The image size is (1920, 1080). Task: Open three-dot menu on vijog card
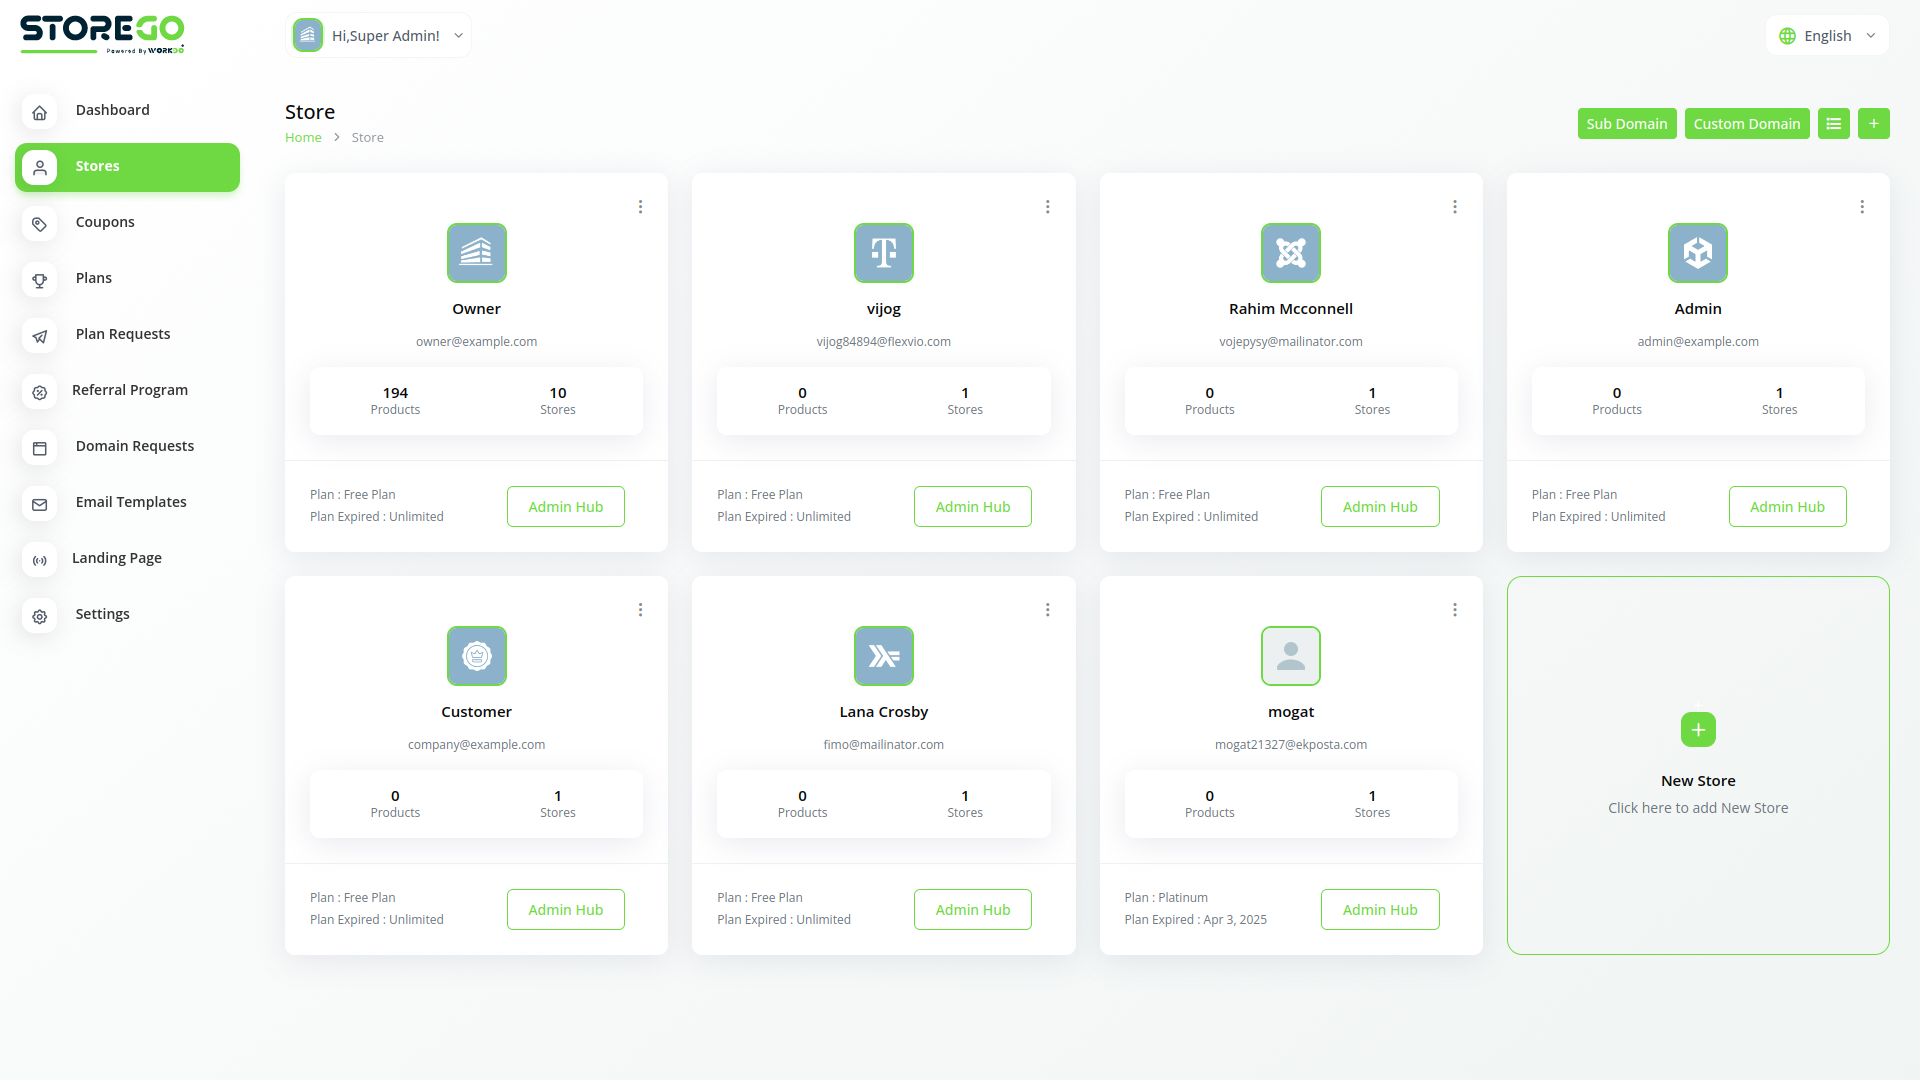point(1047,207)
